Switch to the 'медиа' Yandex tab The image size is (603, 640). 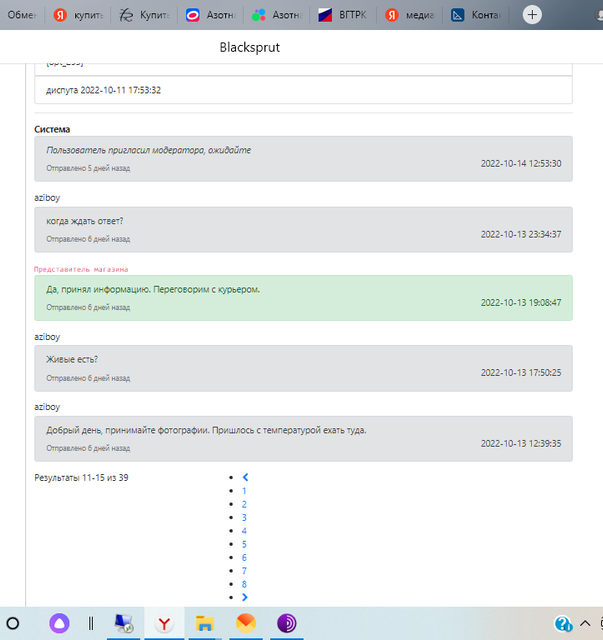coord(409,15)
